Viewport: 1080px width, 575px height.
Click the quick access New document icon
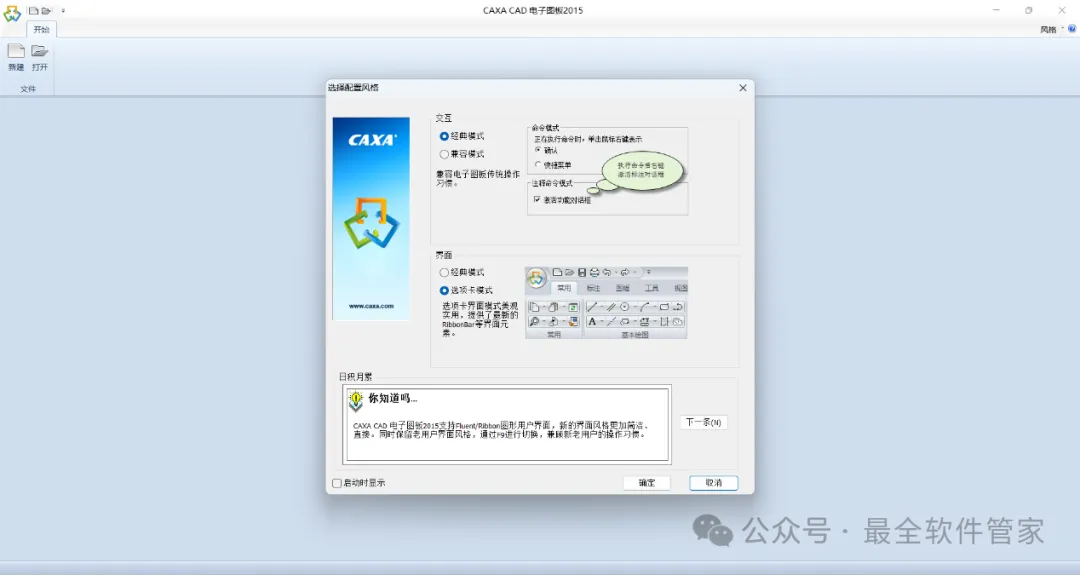pyautogui.click(x=33, y=11)
